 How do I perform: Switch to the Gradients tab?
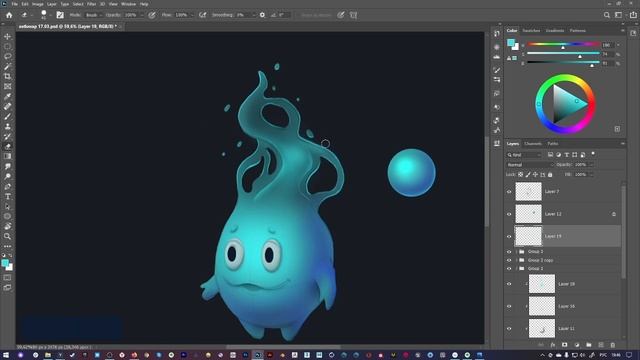pyautogui.click(x=555, y=31)
